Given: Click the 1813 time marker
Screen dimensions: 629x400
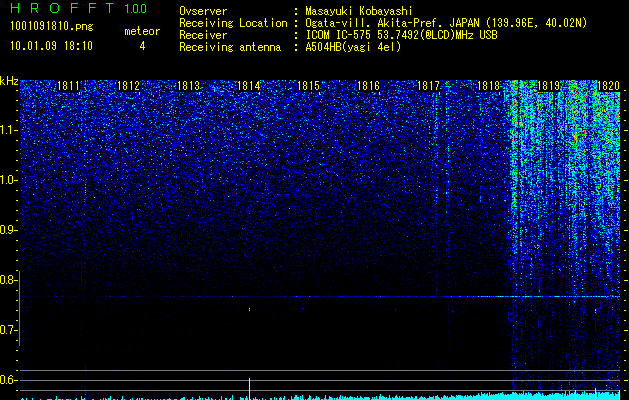Looking at the screenshot, I should [189, 86].
